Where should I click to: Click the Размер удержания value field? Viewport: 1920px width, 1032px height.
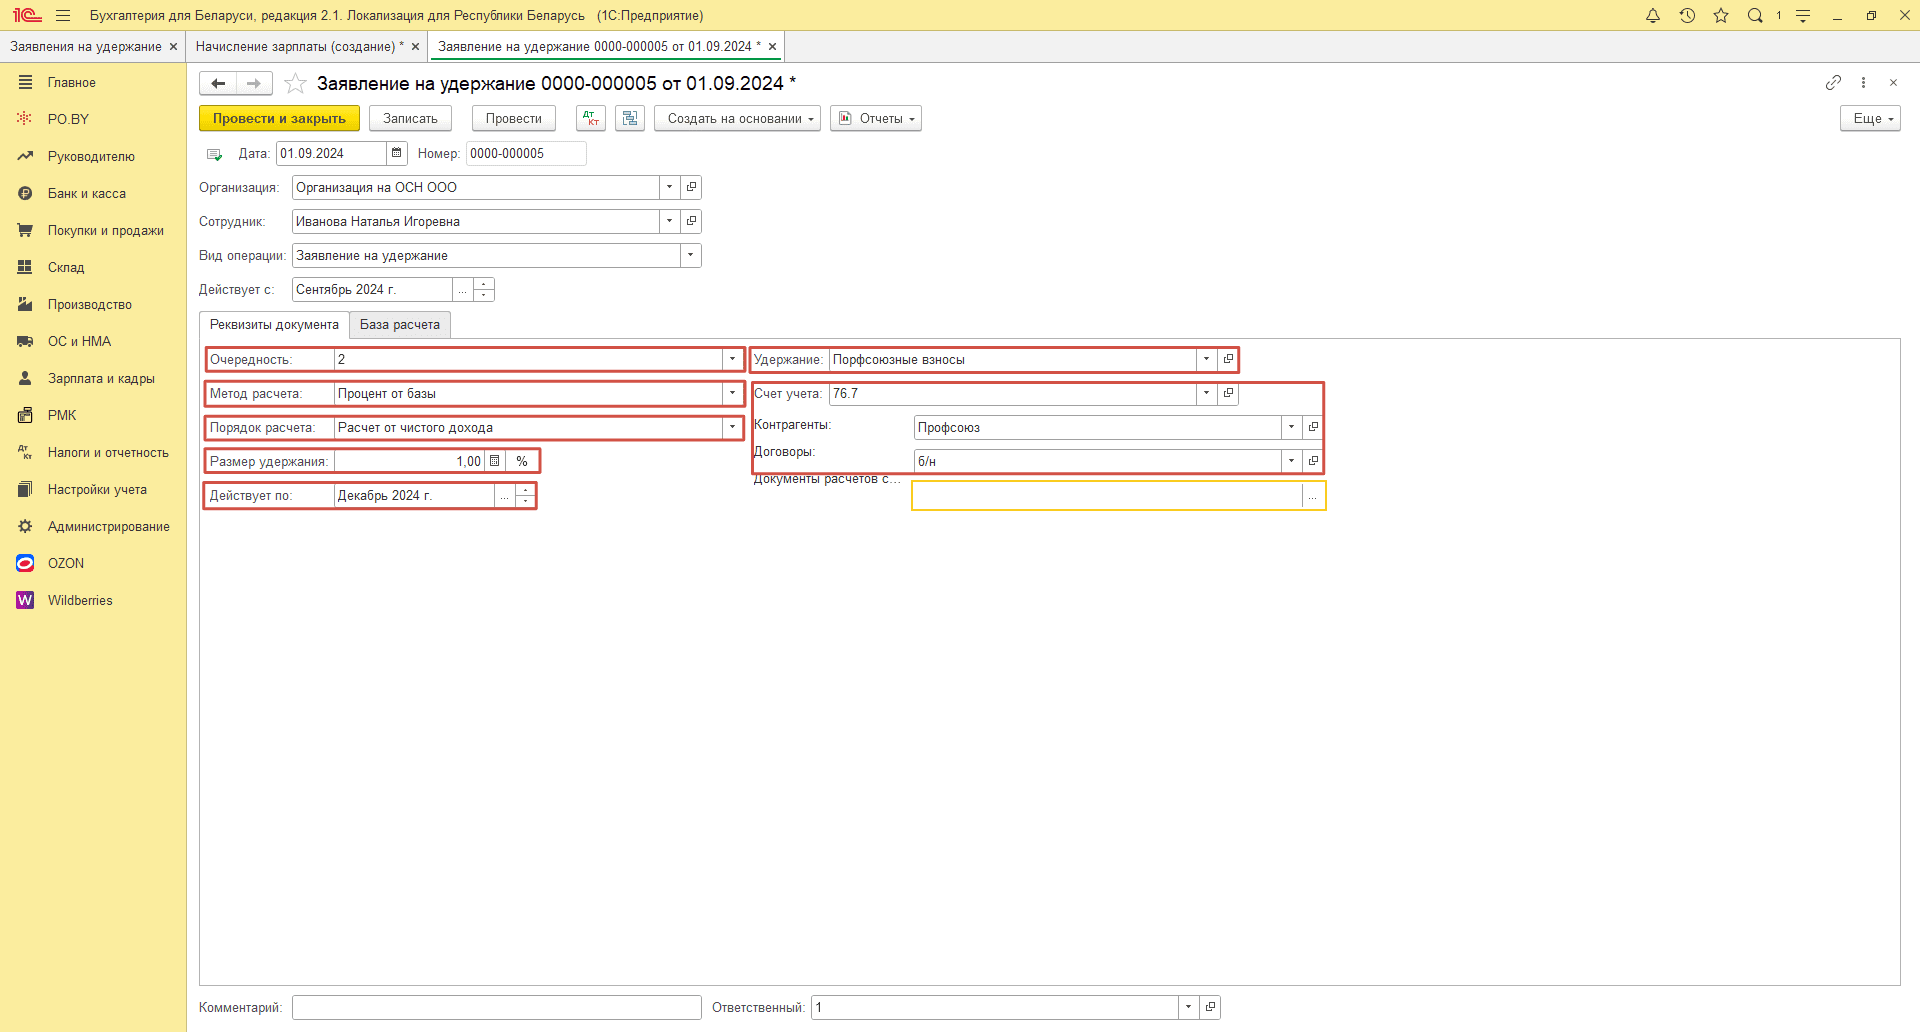tap(409, 461)
